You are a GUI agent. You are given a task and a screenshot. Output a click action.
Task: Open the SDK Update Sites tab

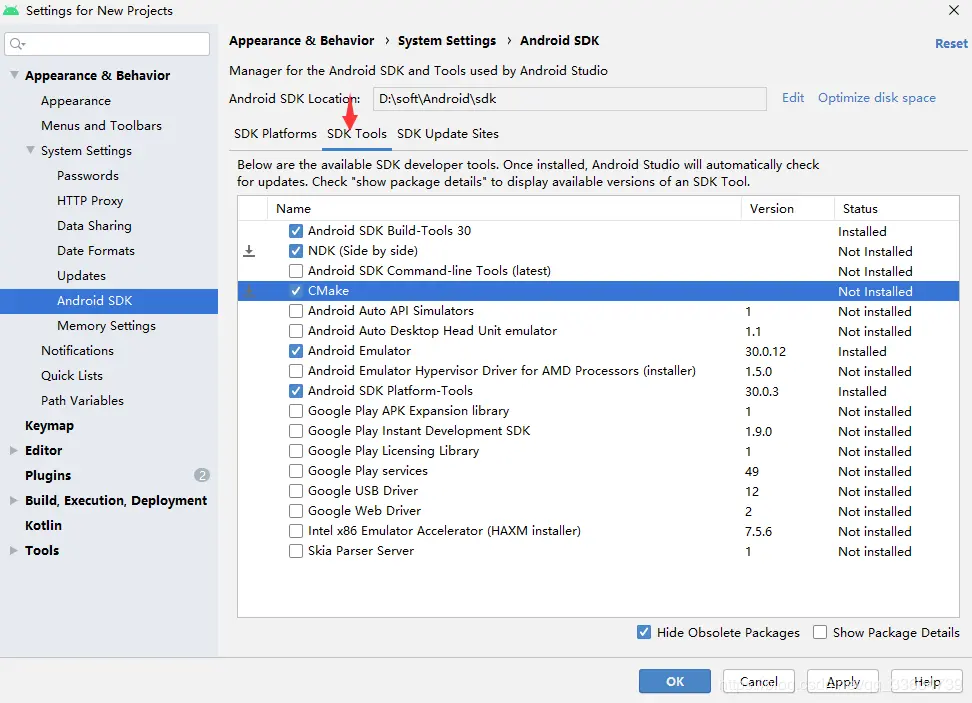click(447, 134)
